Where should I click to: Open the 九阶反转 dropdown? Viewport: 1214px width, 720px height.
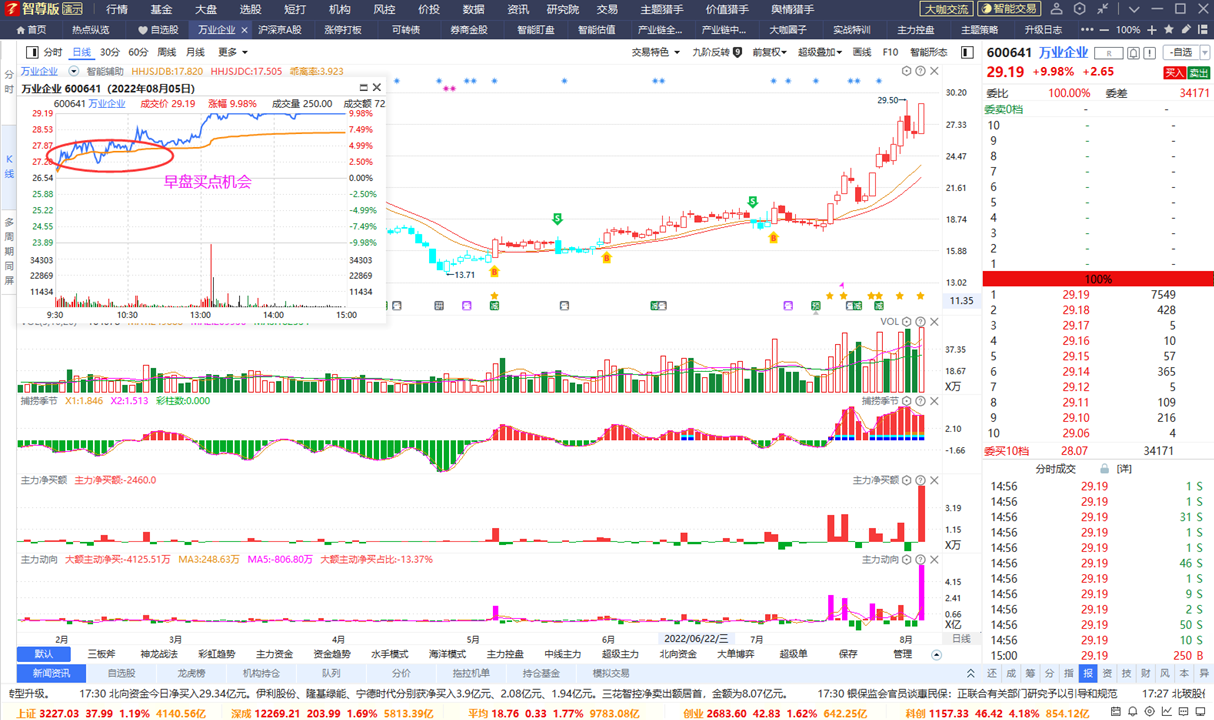(717, 52)
